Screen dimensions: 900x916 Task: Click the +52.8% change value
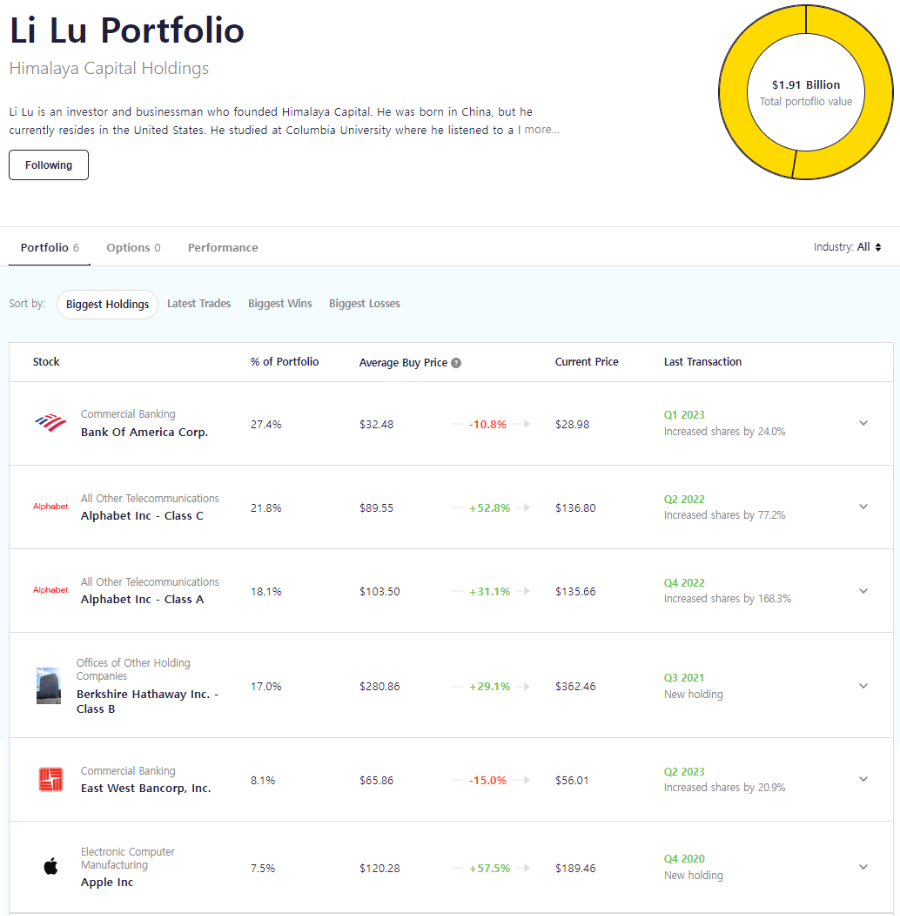point(489,508)
